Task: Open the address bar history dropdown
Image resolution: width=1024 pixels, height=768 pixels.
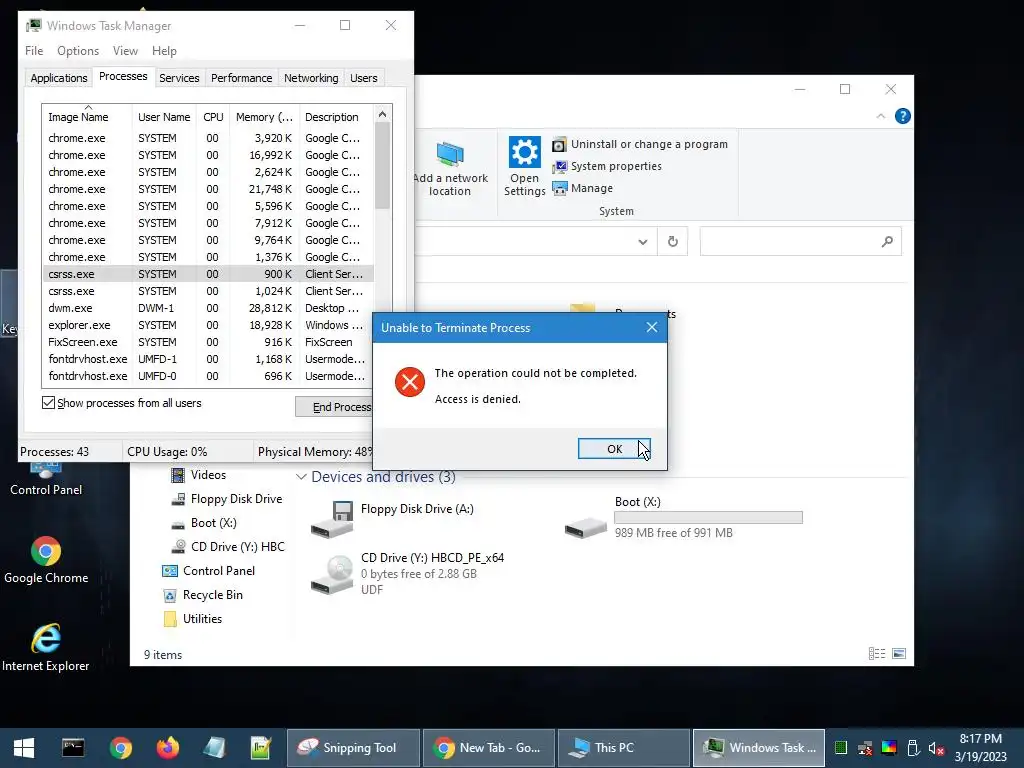Action: 643,242
